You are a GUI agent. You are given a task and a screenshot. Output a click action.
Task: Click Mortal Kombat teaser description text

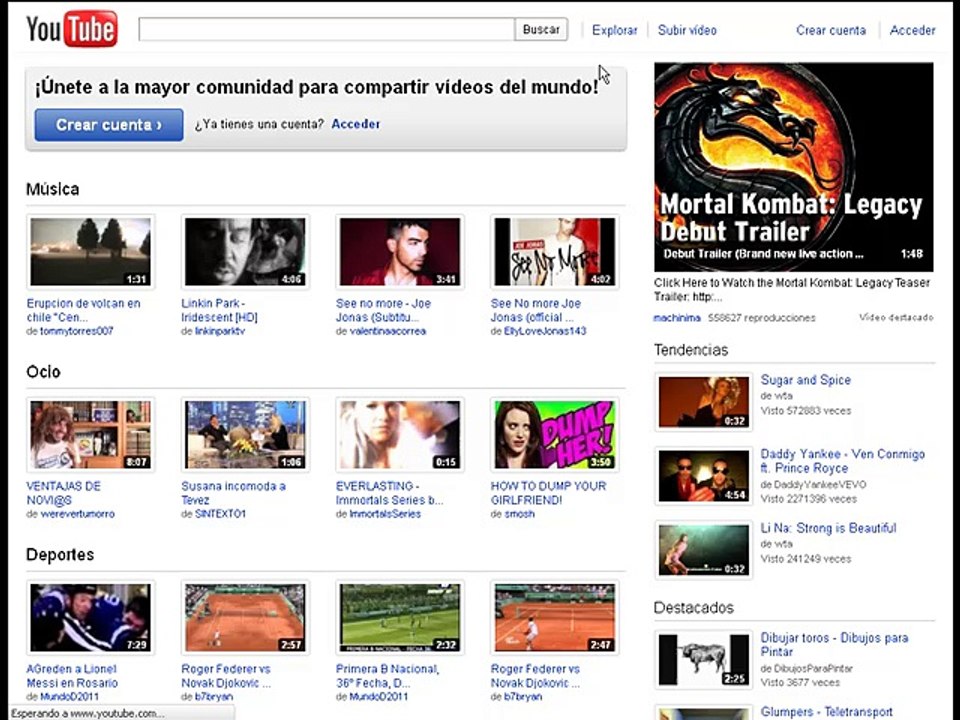pos(792,290)
